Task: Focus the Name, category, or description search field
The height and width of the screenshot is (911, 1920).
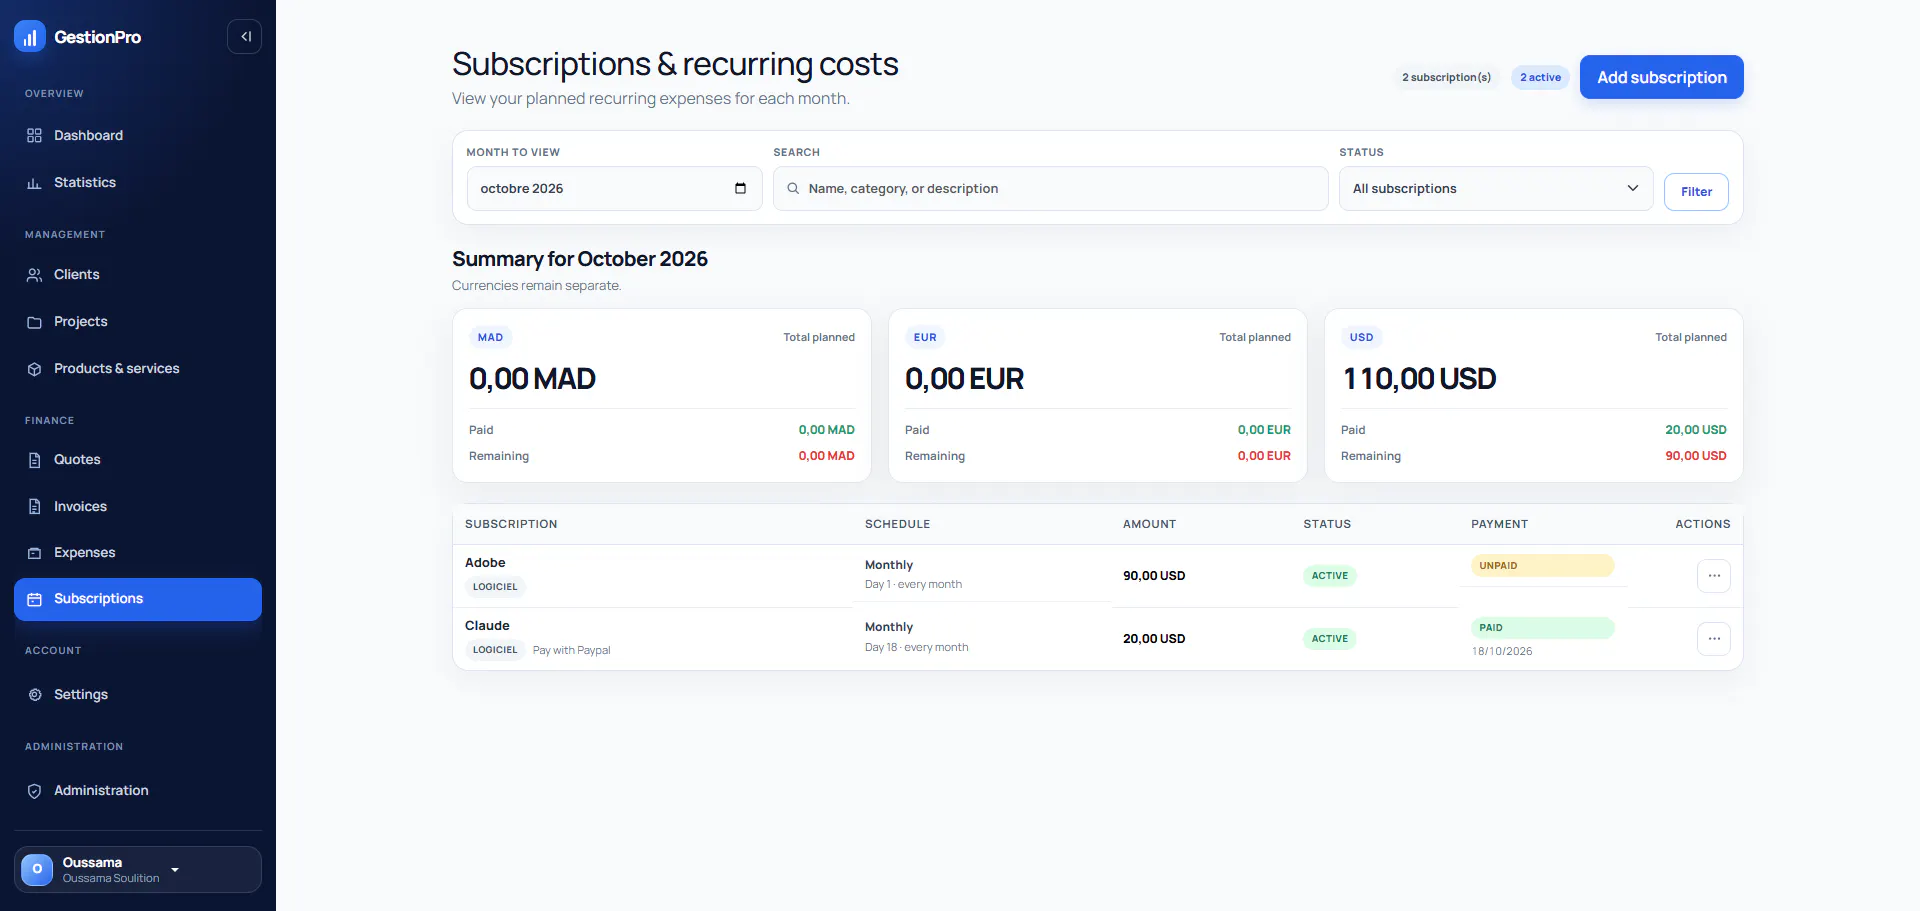Action: 1050,188
